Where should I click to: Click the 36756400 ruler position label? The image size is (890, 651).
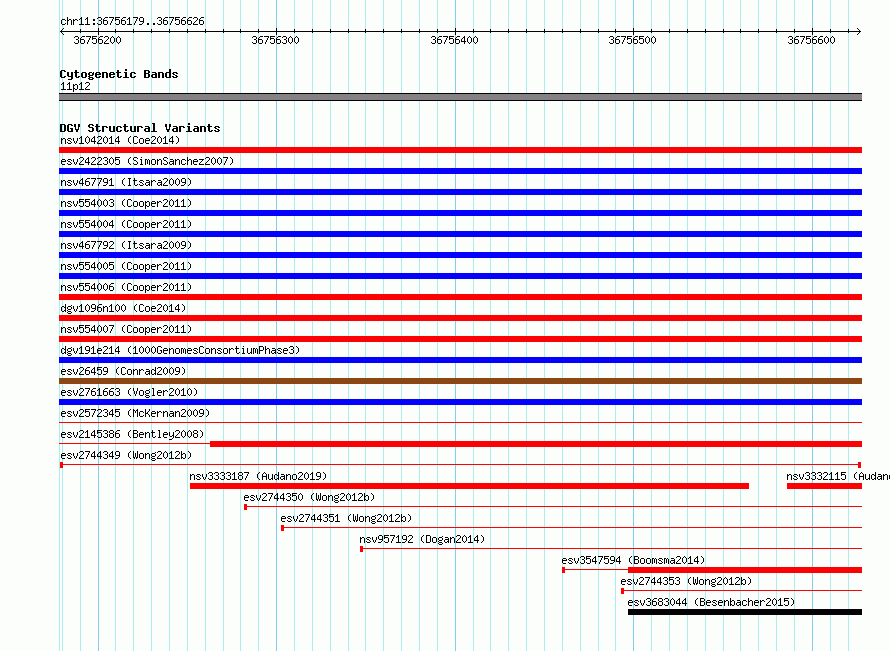(x=454, y=40)
